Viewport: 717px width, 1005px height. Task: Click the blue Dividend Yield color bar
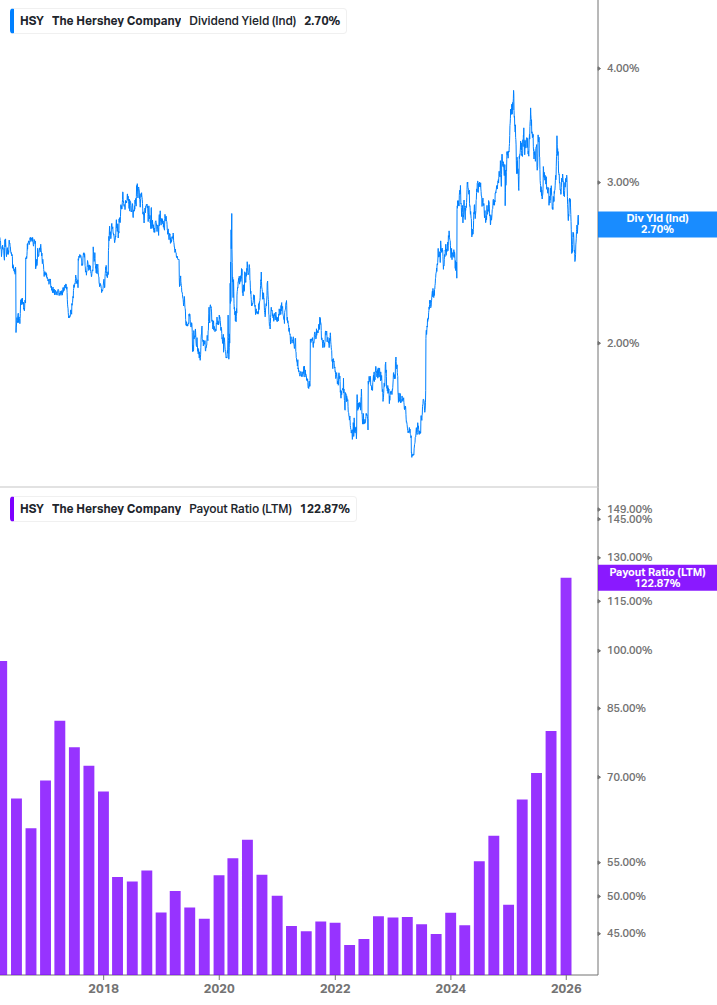coord(12,21)
